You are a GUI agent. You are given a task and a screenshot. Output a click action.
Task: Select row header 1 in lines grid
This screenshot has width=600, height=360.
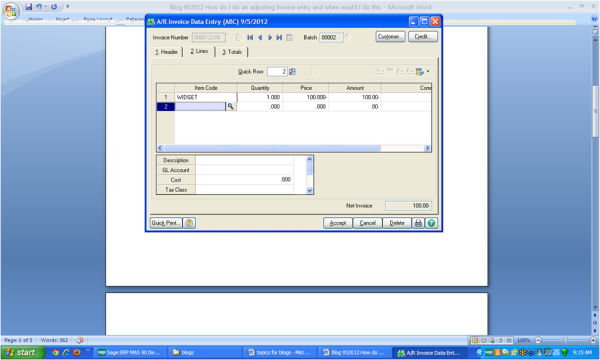pyautogui.click(x=166, y=98)
